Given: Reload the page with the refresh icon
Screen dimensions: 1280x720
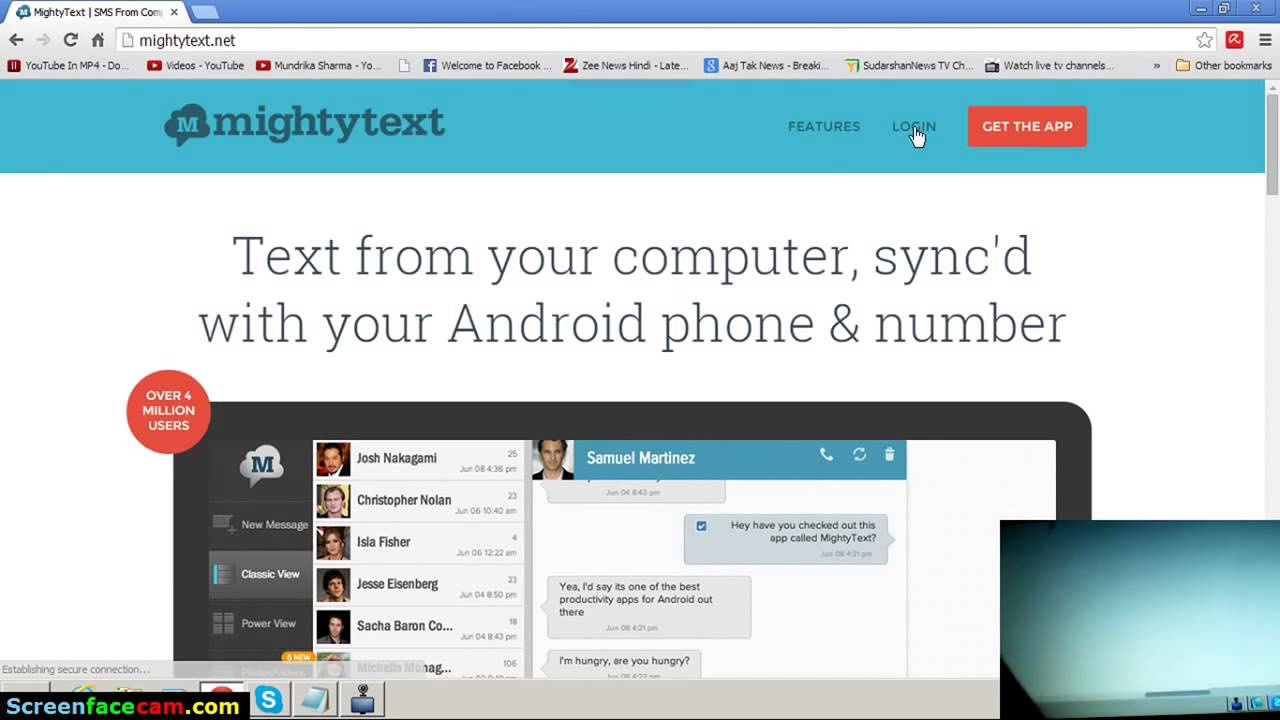Looking at the screenshot, I should click(x=70, y=40).
